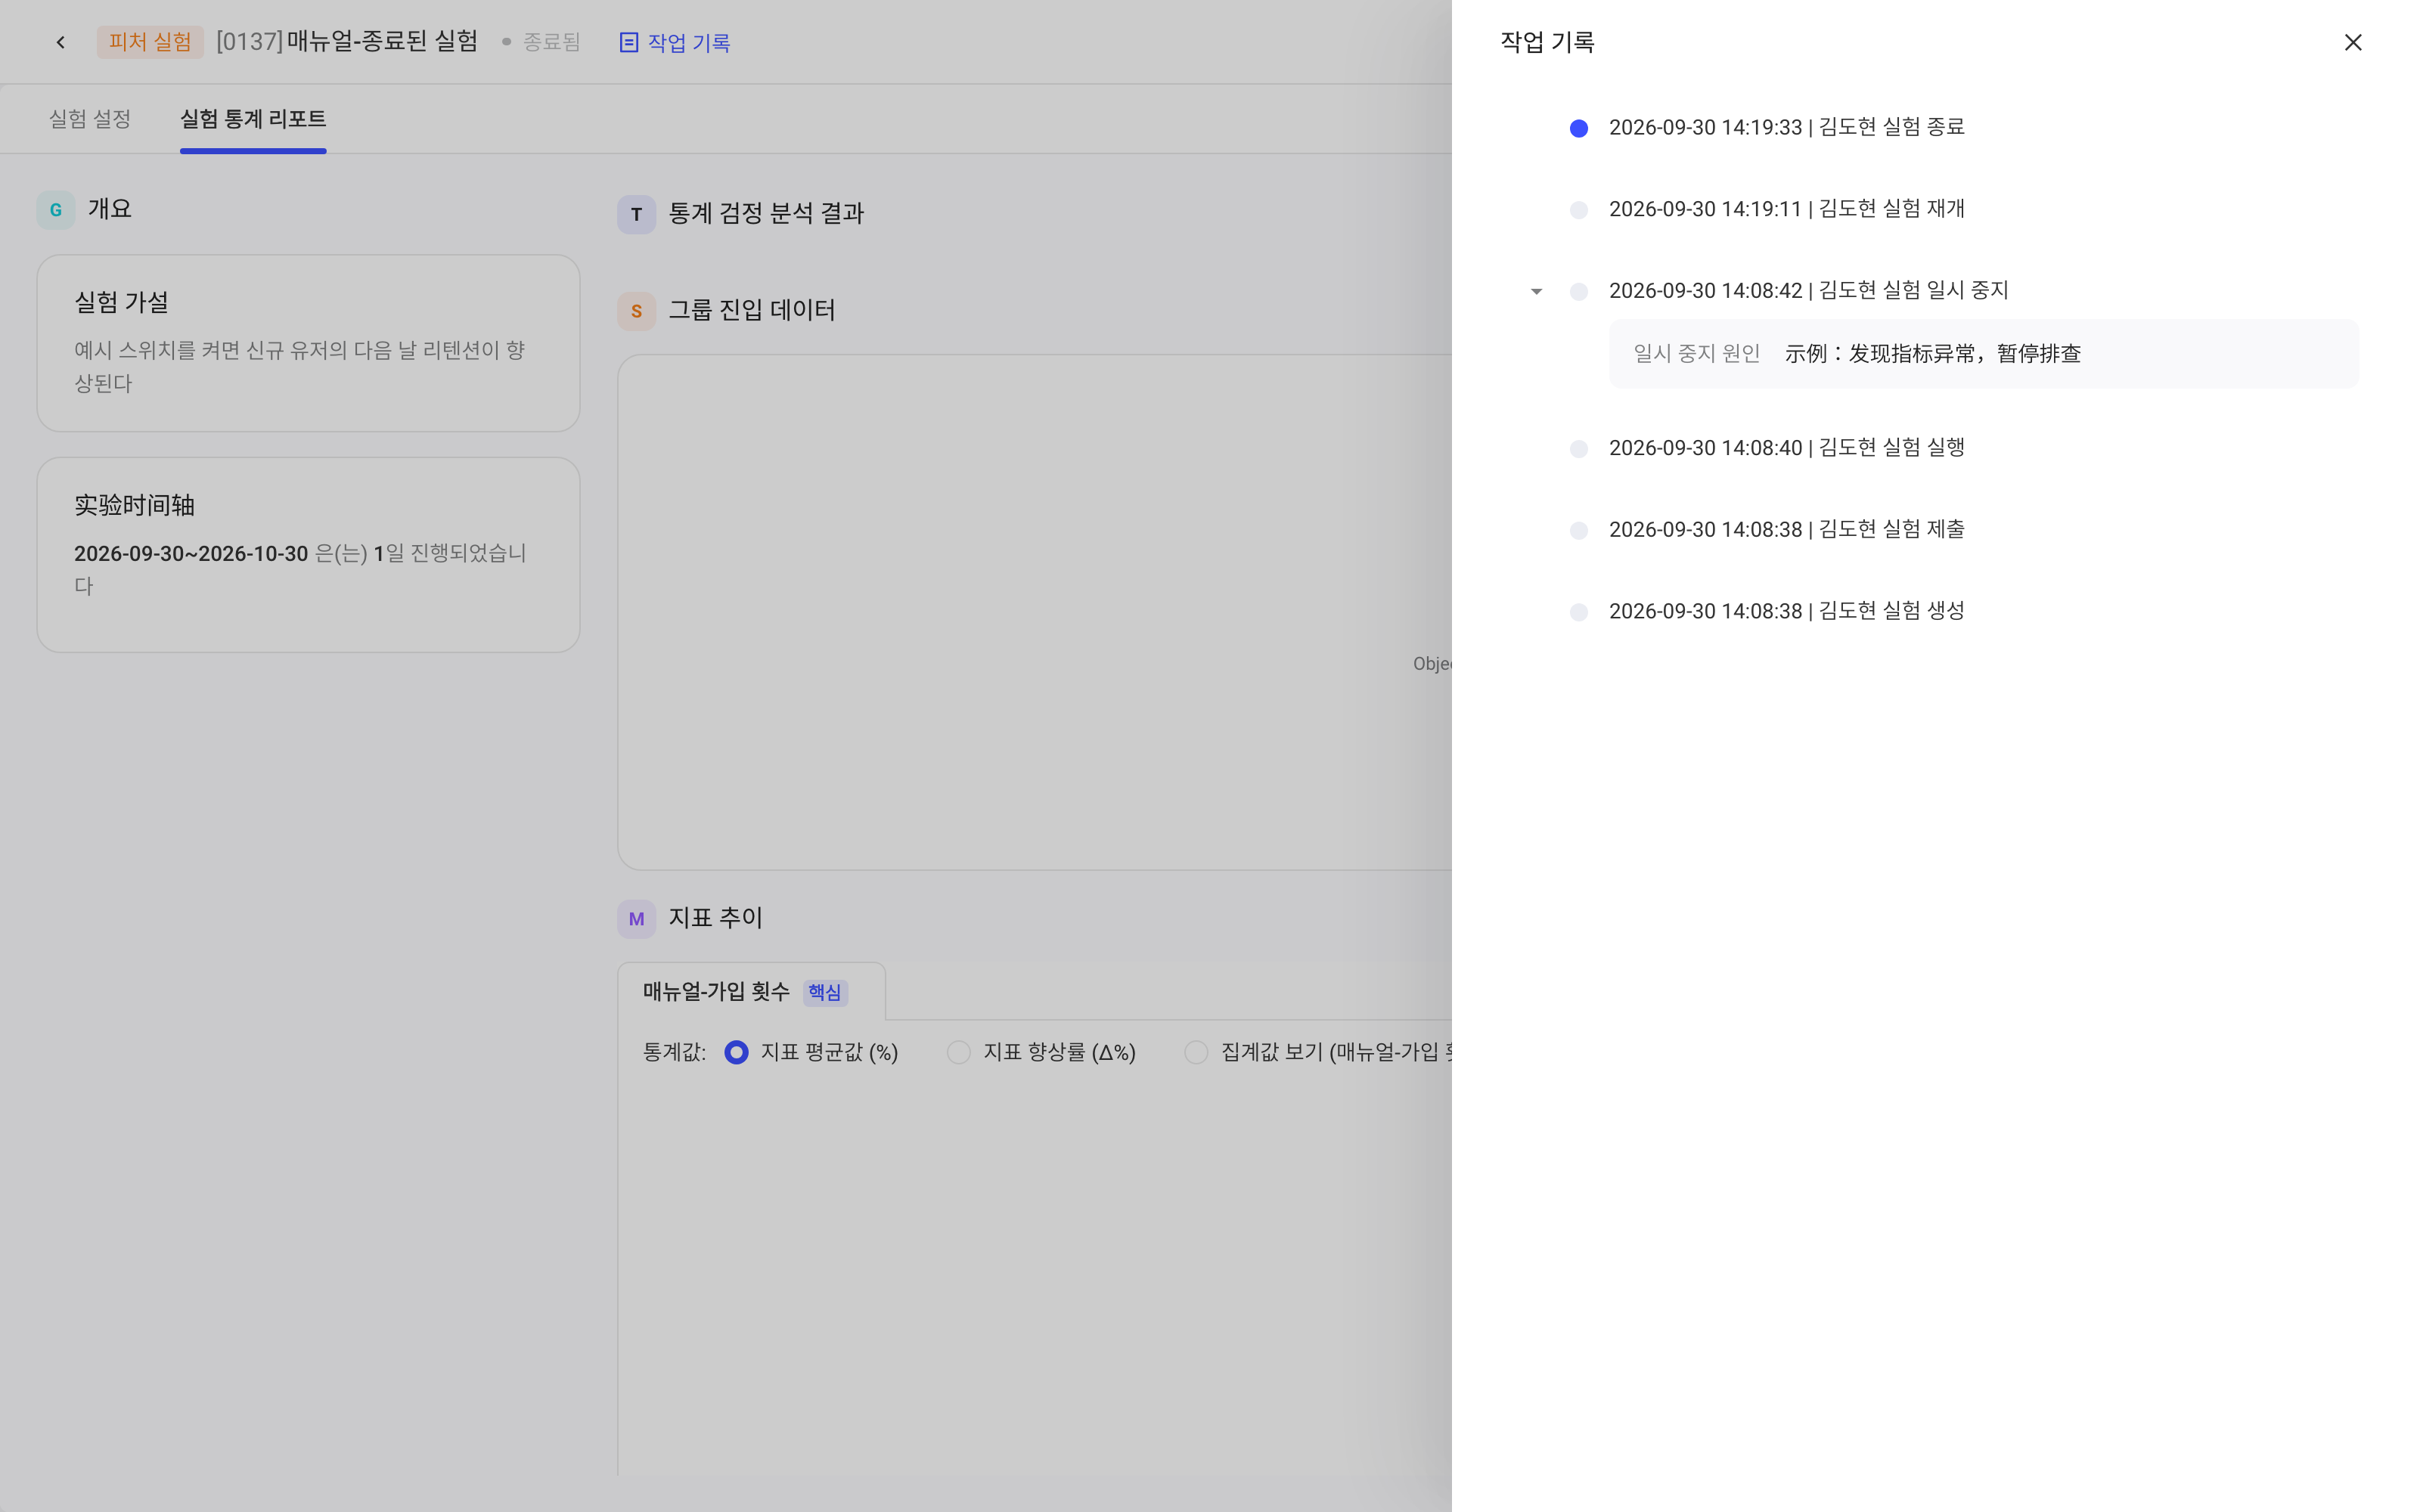Click the [0137]매뉴얼-종료된 실험 title

347,41
